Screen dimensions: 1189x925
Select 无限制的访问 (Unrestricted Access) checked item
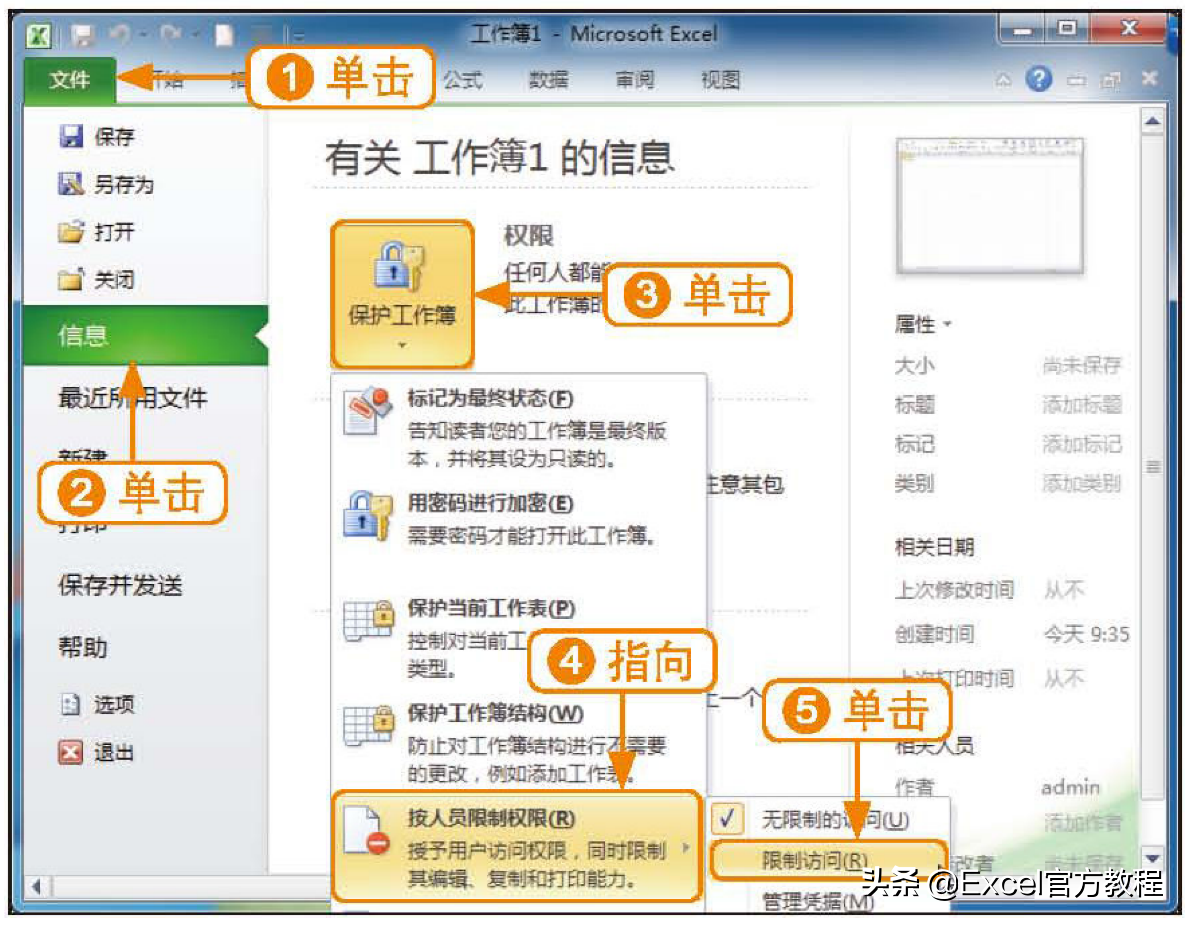tap(828, 819)
